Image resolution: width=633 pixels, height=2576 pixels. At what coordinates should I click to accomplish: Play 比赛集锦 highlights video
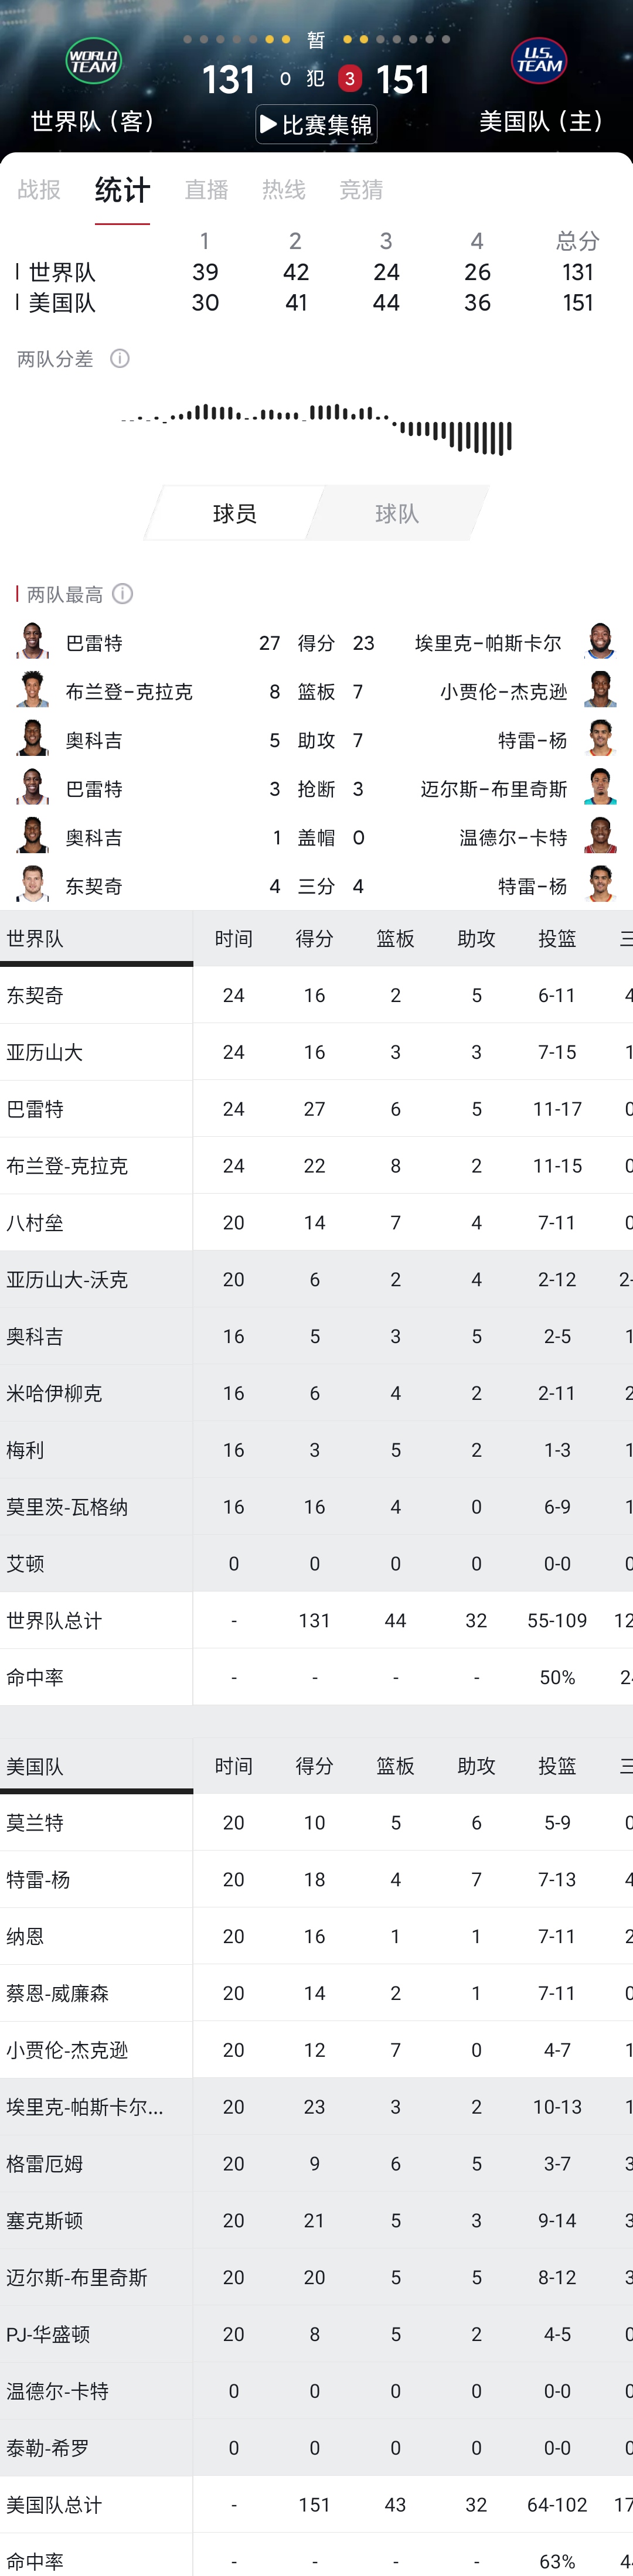[x=316, y=125]
